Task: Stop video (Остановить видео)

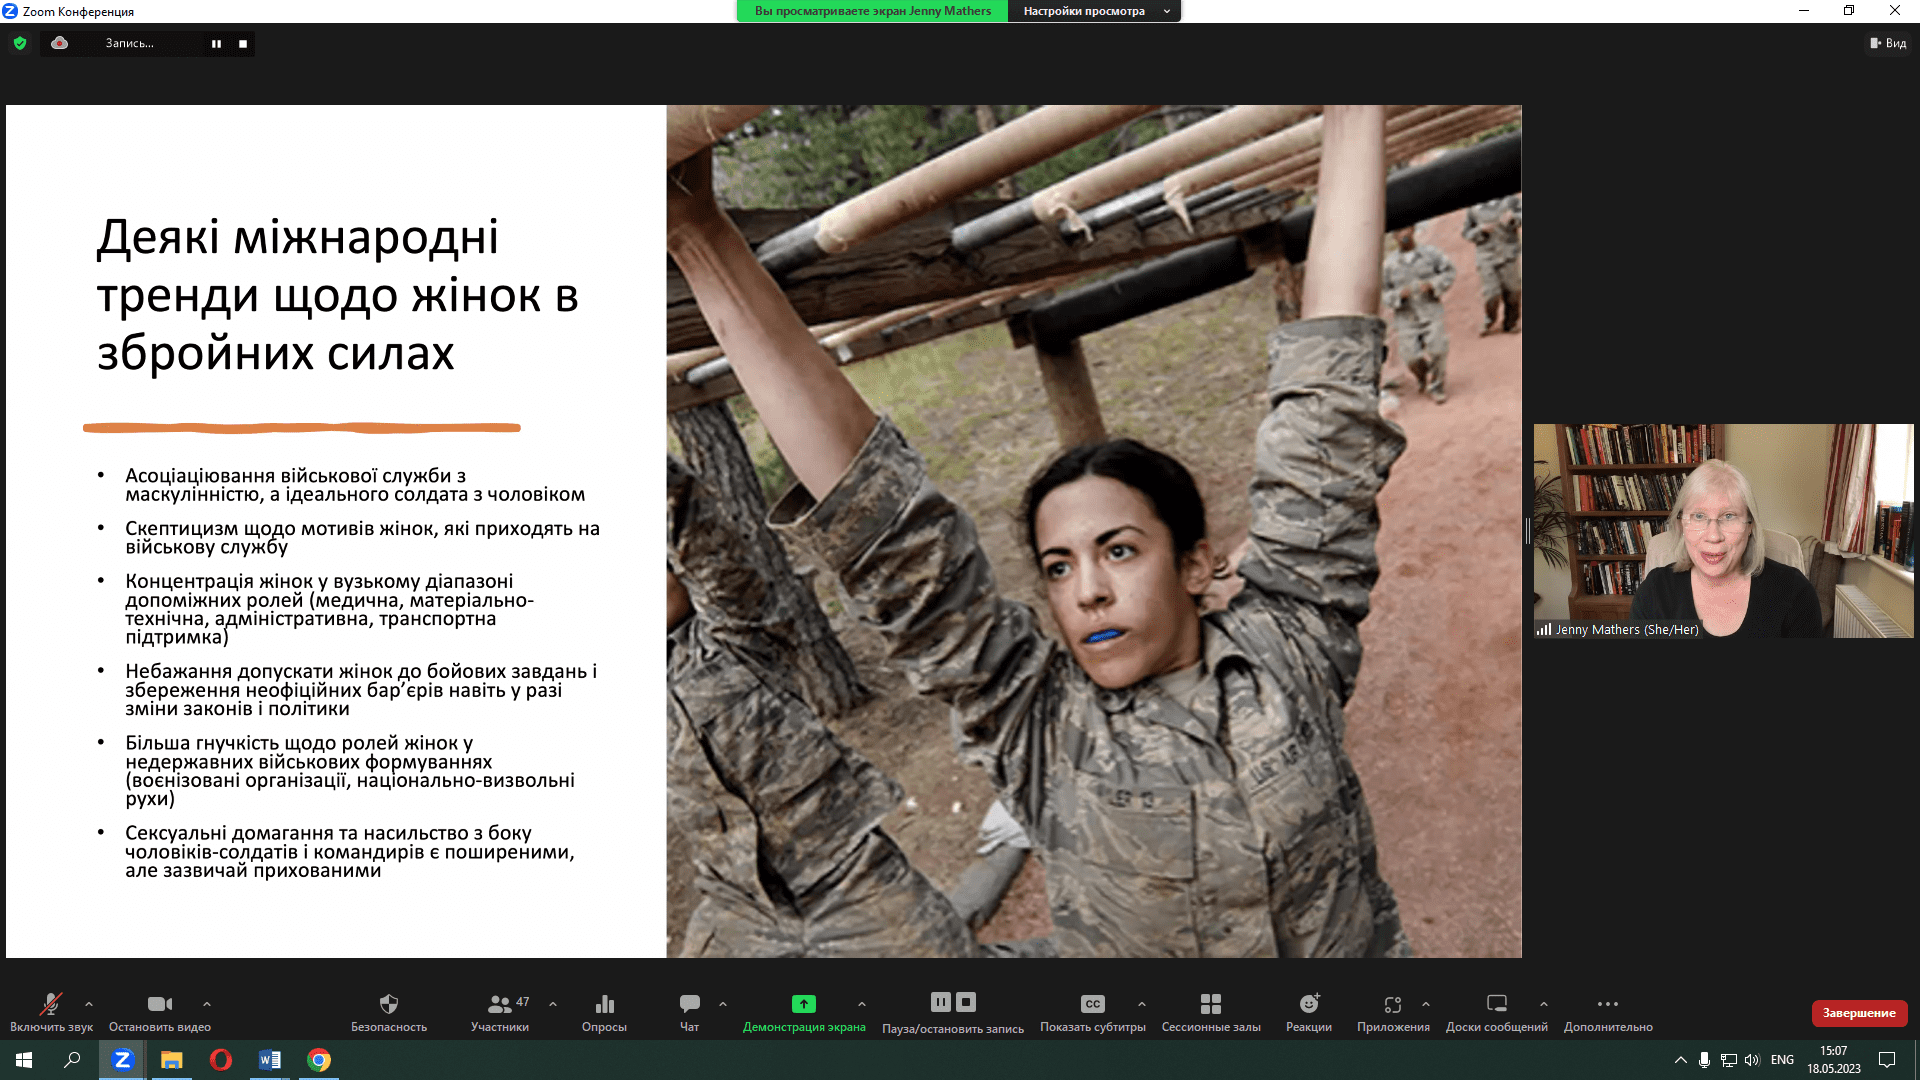Action: (160, 1010)
